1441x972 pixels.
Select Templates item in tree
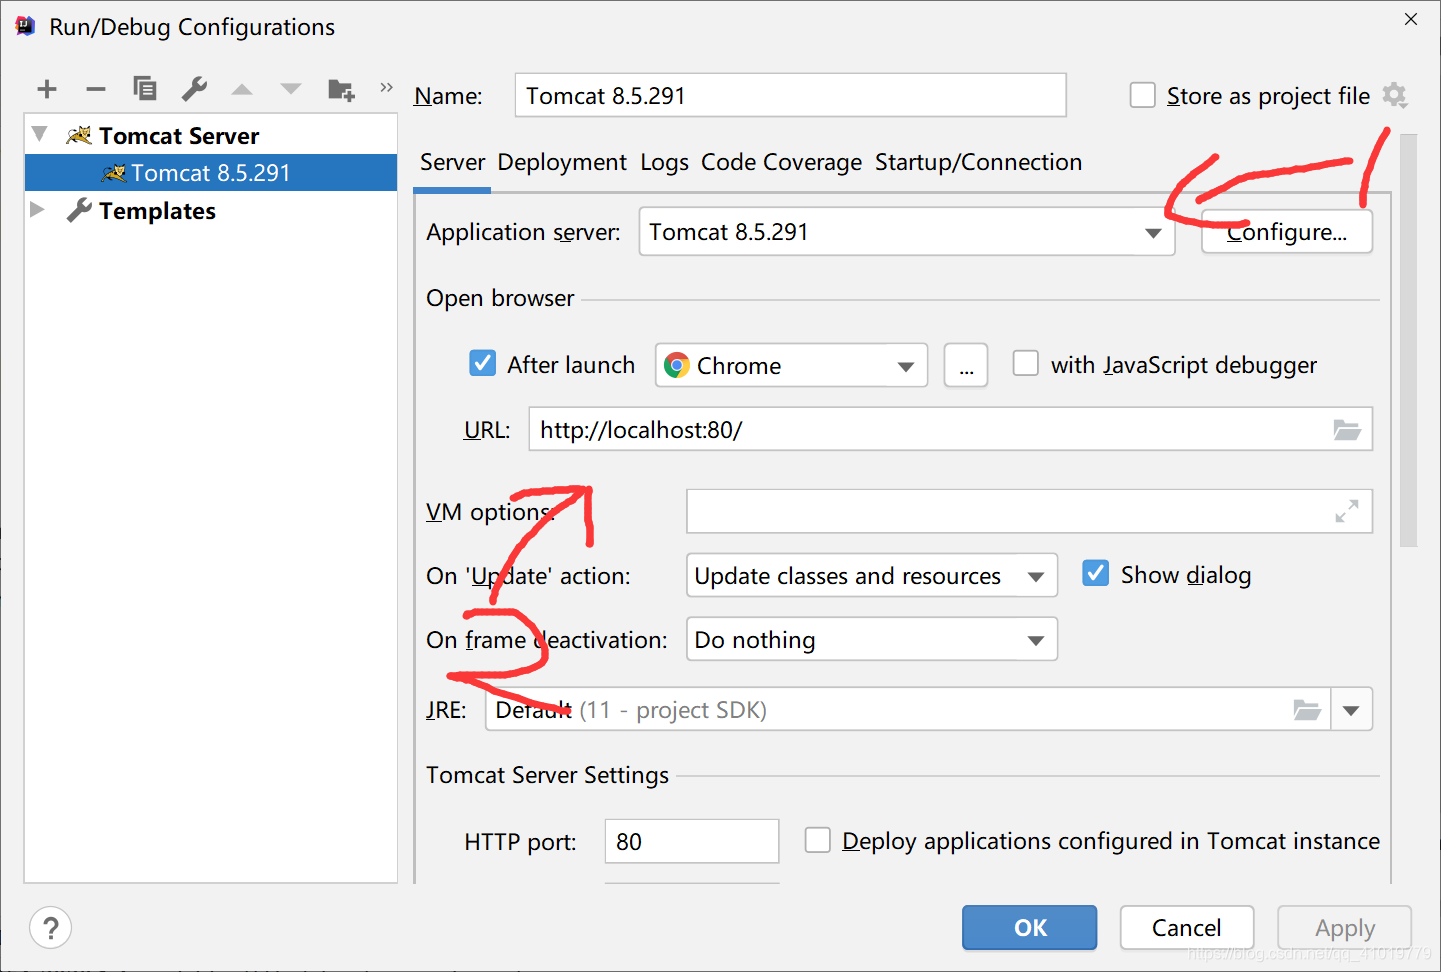[157, 211]
